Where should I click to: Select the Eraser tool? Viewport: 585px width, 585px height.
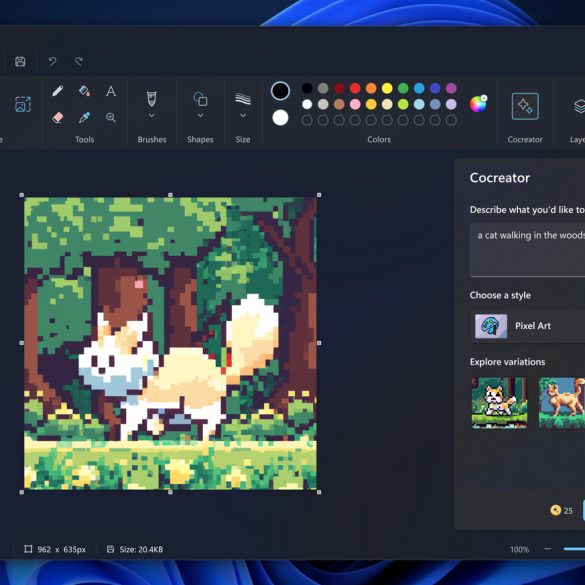(57, 118)
